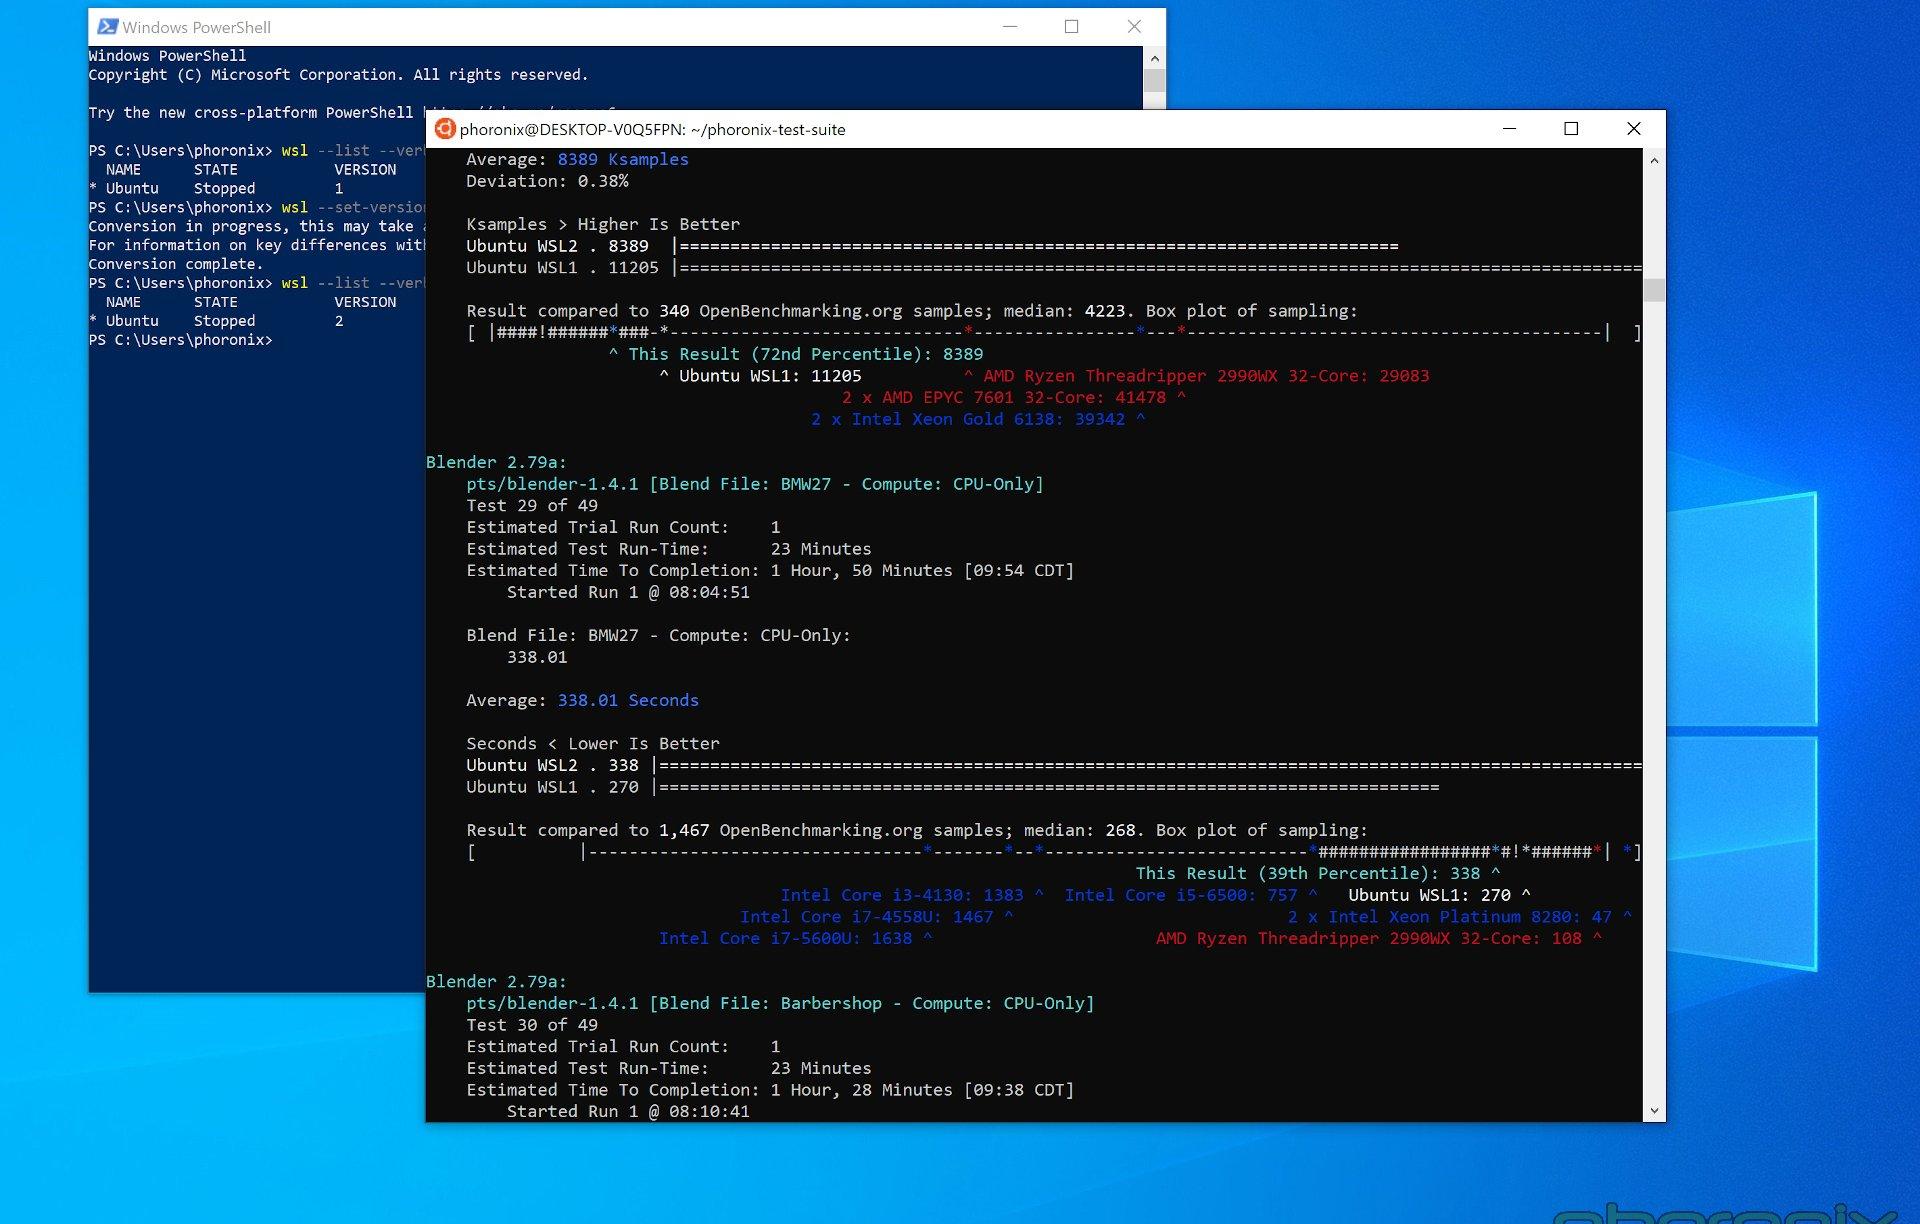The image size is (1920, 1224).
Task: Click the 'Ubuntu WSL2 . 338' result row
Action: [x=1054, y=765]
